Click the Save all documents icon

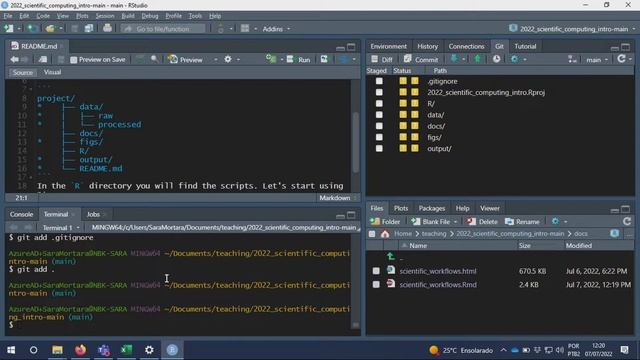(x=89, y=29)
